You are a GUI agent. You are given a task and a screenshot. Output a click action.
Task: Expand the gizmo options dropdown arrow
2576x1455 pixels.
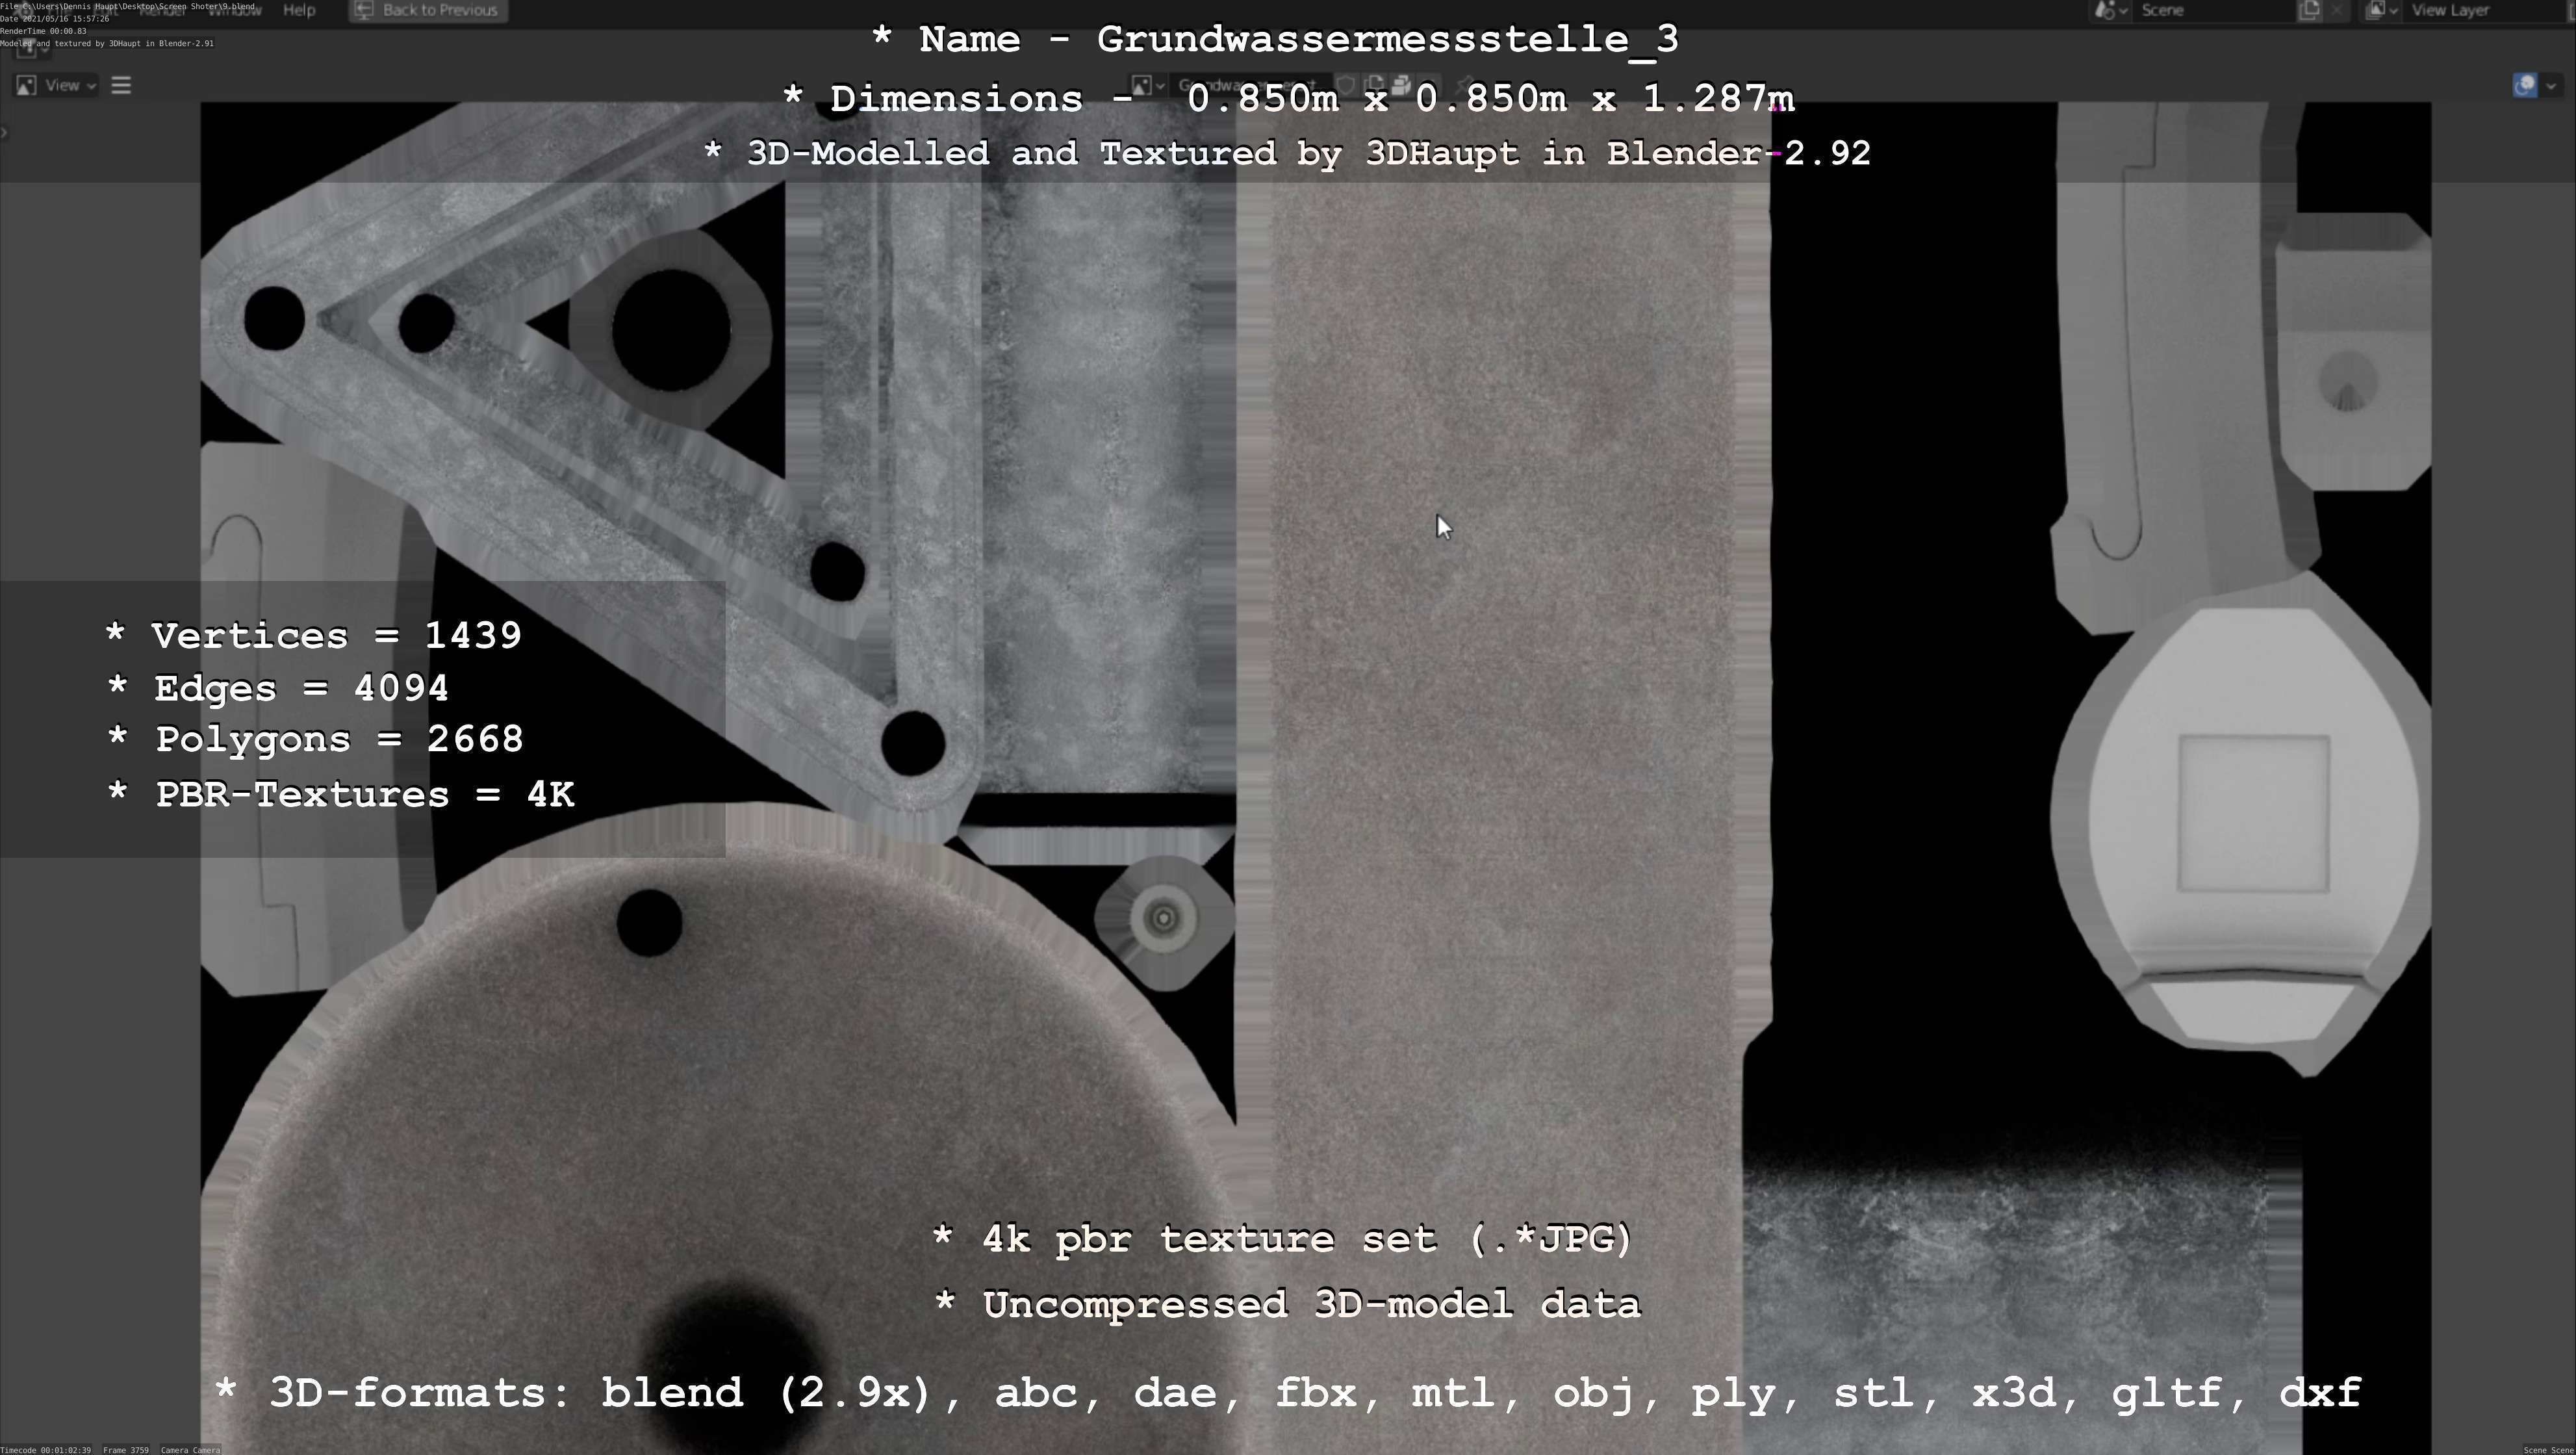[2551, 85]
